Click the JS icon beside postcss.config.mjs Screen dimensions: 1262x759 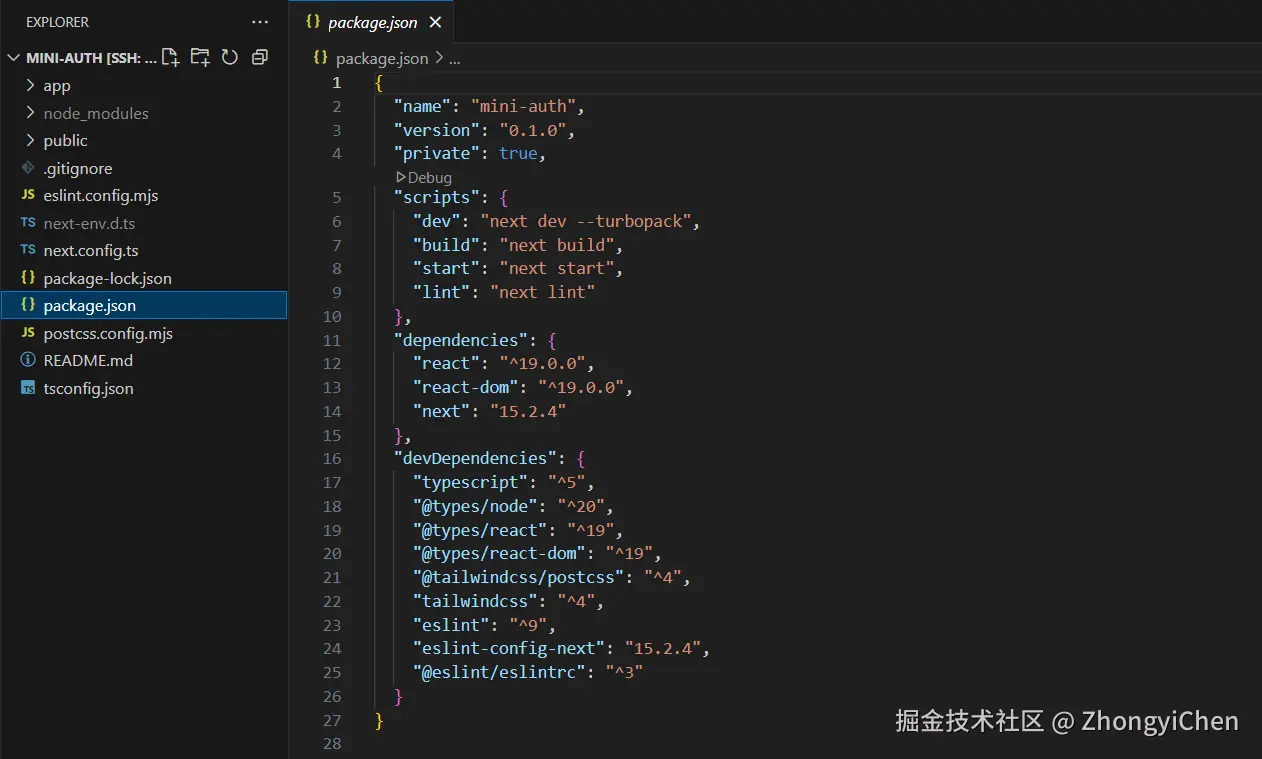coord(28,333)
